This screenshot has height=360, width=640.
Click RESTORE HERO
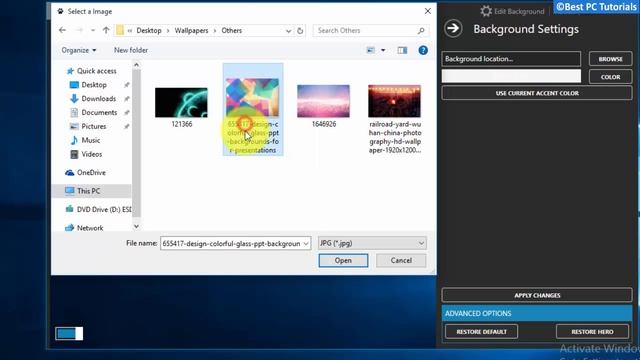(592, 331)
